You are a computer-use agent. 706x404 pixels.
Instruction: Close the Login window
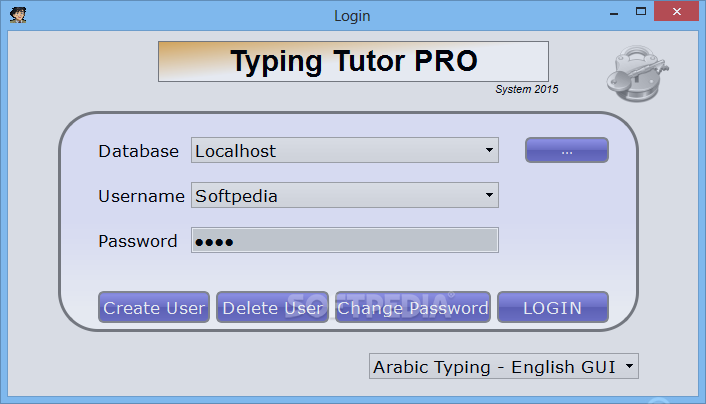pos(676,11)
